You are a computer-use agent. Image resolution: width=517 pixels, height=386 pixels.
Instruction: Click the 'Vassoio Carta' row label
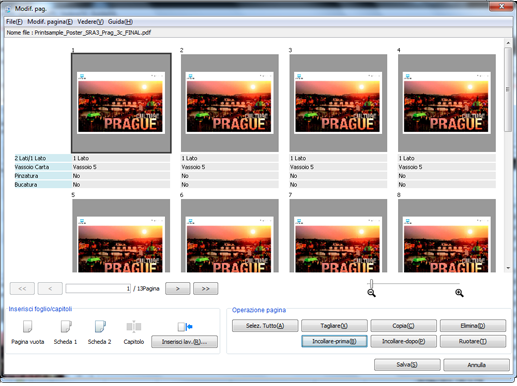(43, 167)
